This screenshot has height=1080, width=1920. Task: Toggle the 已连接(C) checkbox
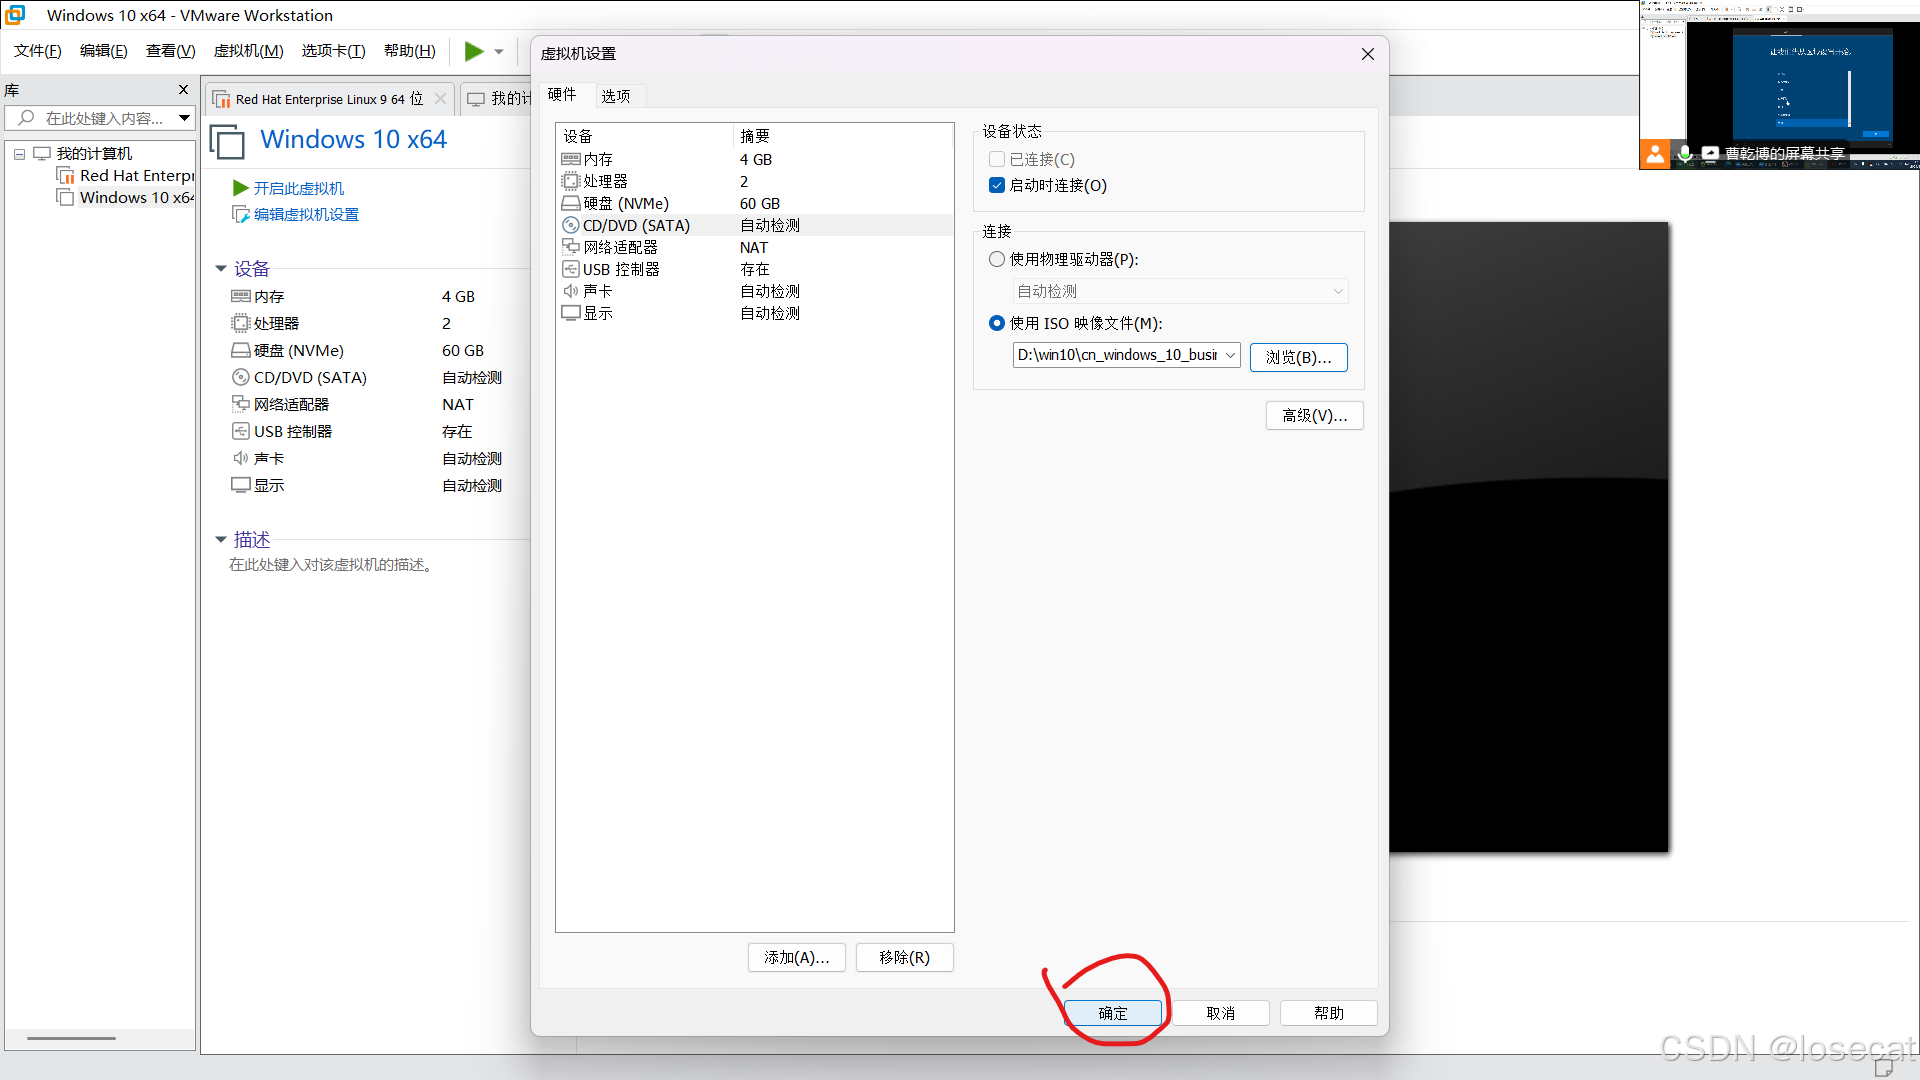[997, 159]
